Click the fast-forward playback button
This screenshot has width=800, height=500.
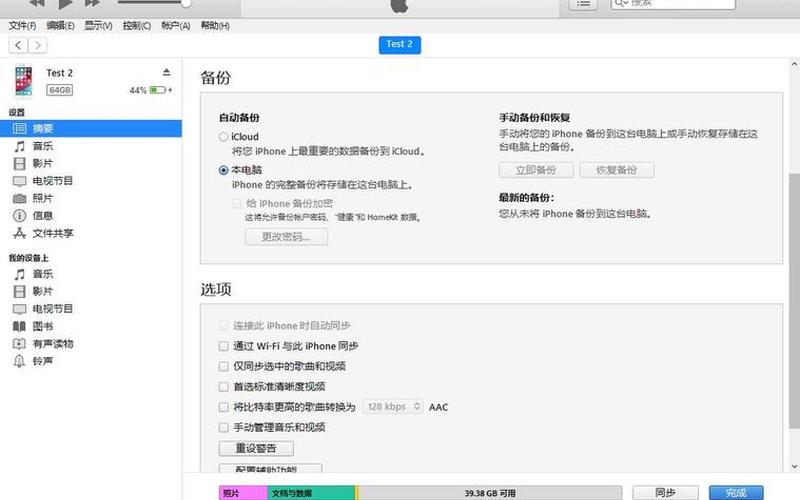[x=92, y=4]
